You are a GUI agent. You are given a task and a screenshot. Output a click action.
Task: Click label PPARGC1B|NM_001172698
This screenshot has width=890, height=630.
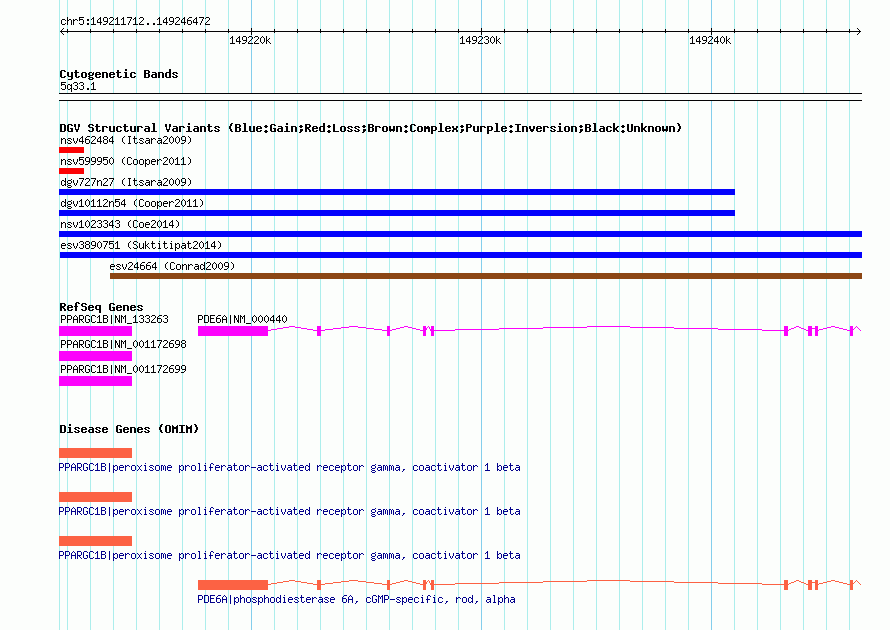click(x=123, y=344)
